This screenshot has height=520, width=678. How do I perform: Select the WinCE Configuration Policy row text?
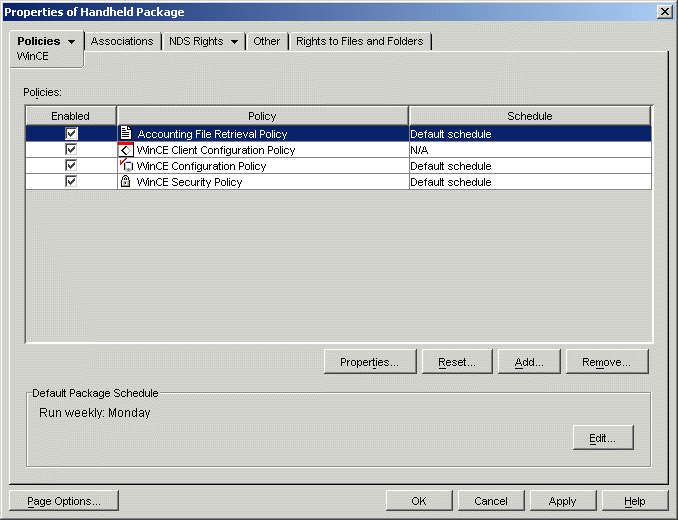click(x=201, y=166)
